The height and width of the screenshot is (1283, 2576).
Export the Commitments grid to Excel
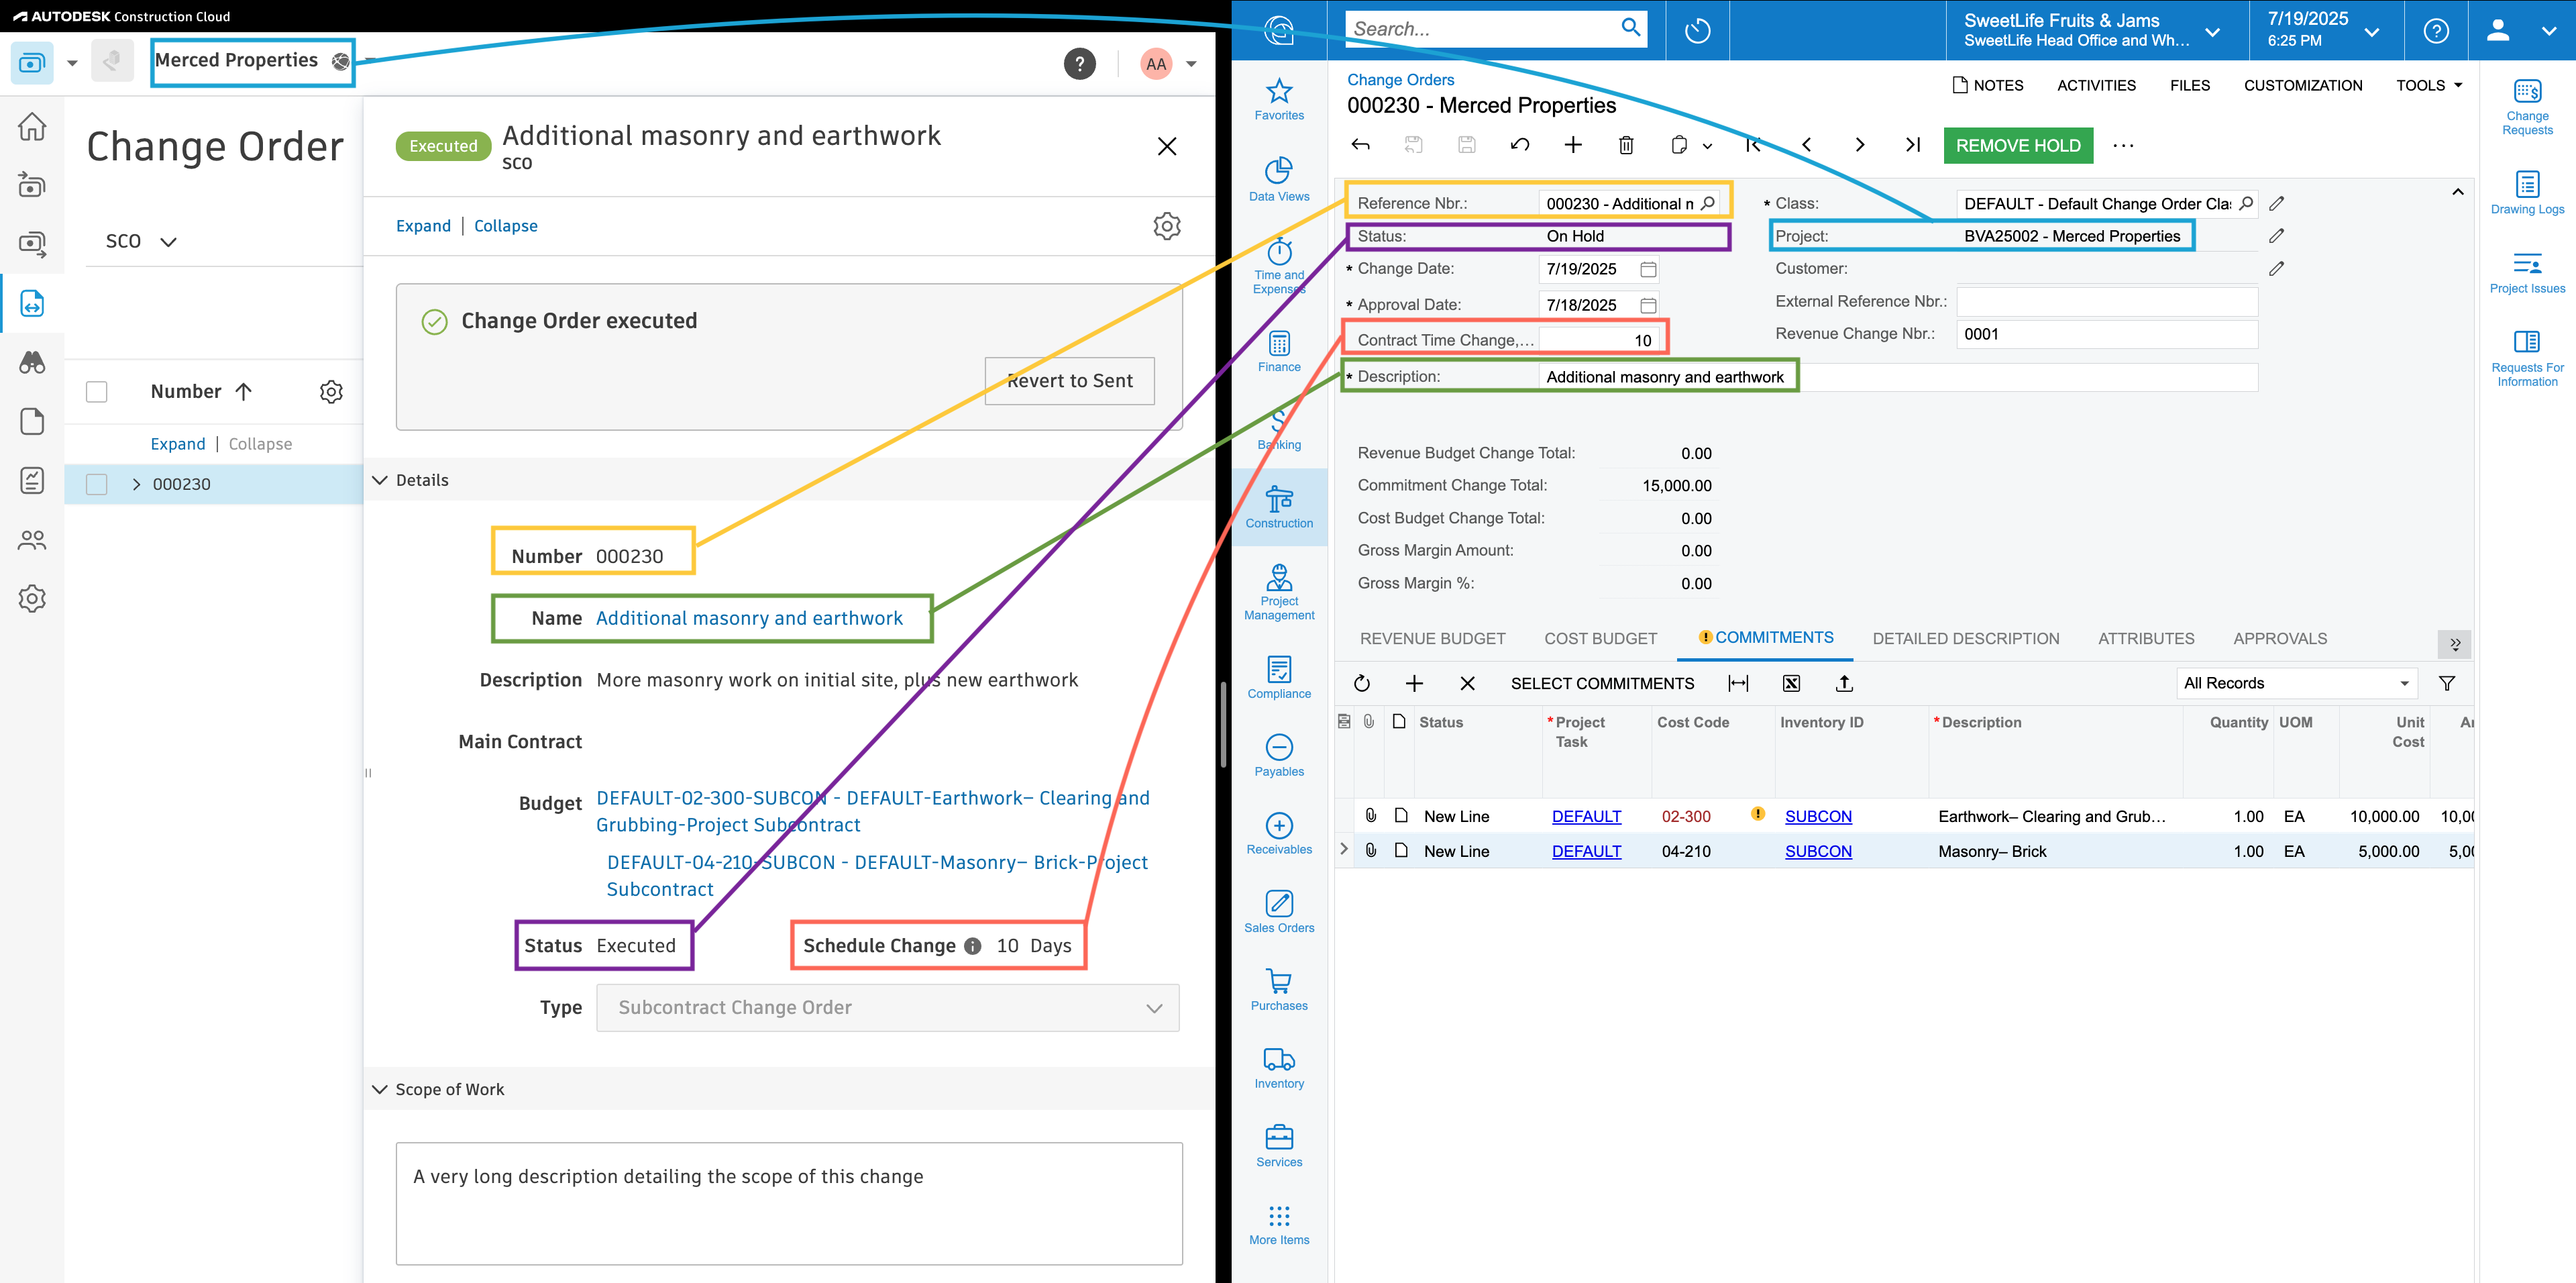click(x=1791, y=683)
